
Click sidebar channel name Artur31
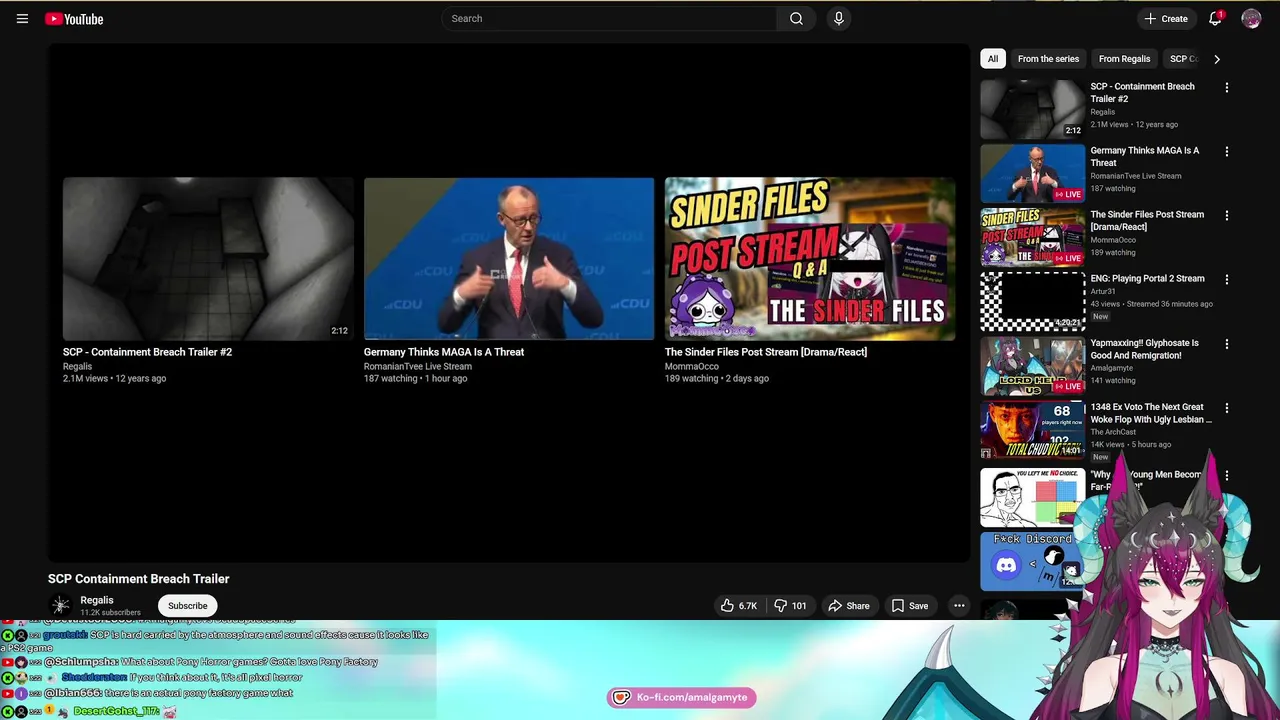(x=1104, y=291)
